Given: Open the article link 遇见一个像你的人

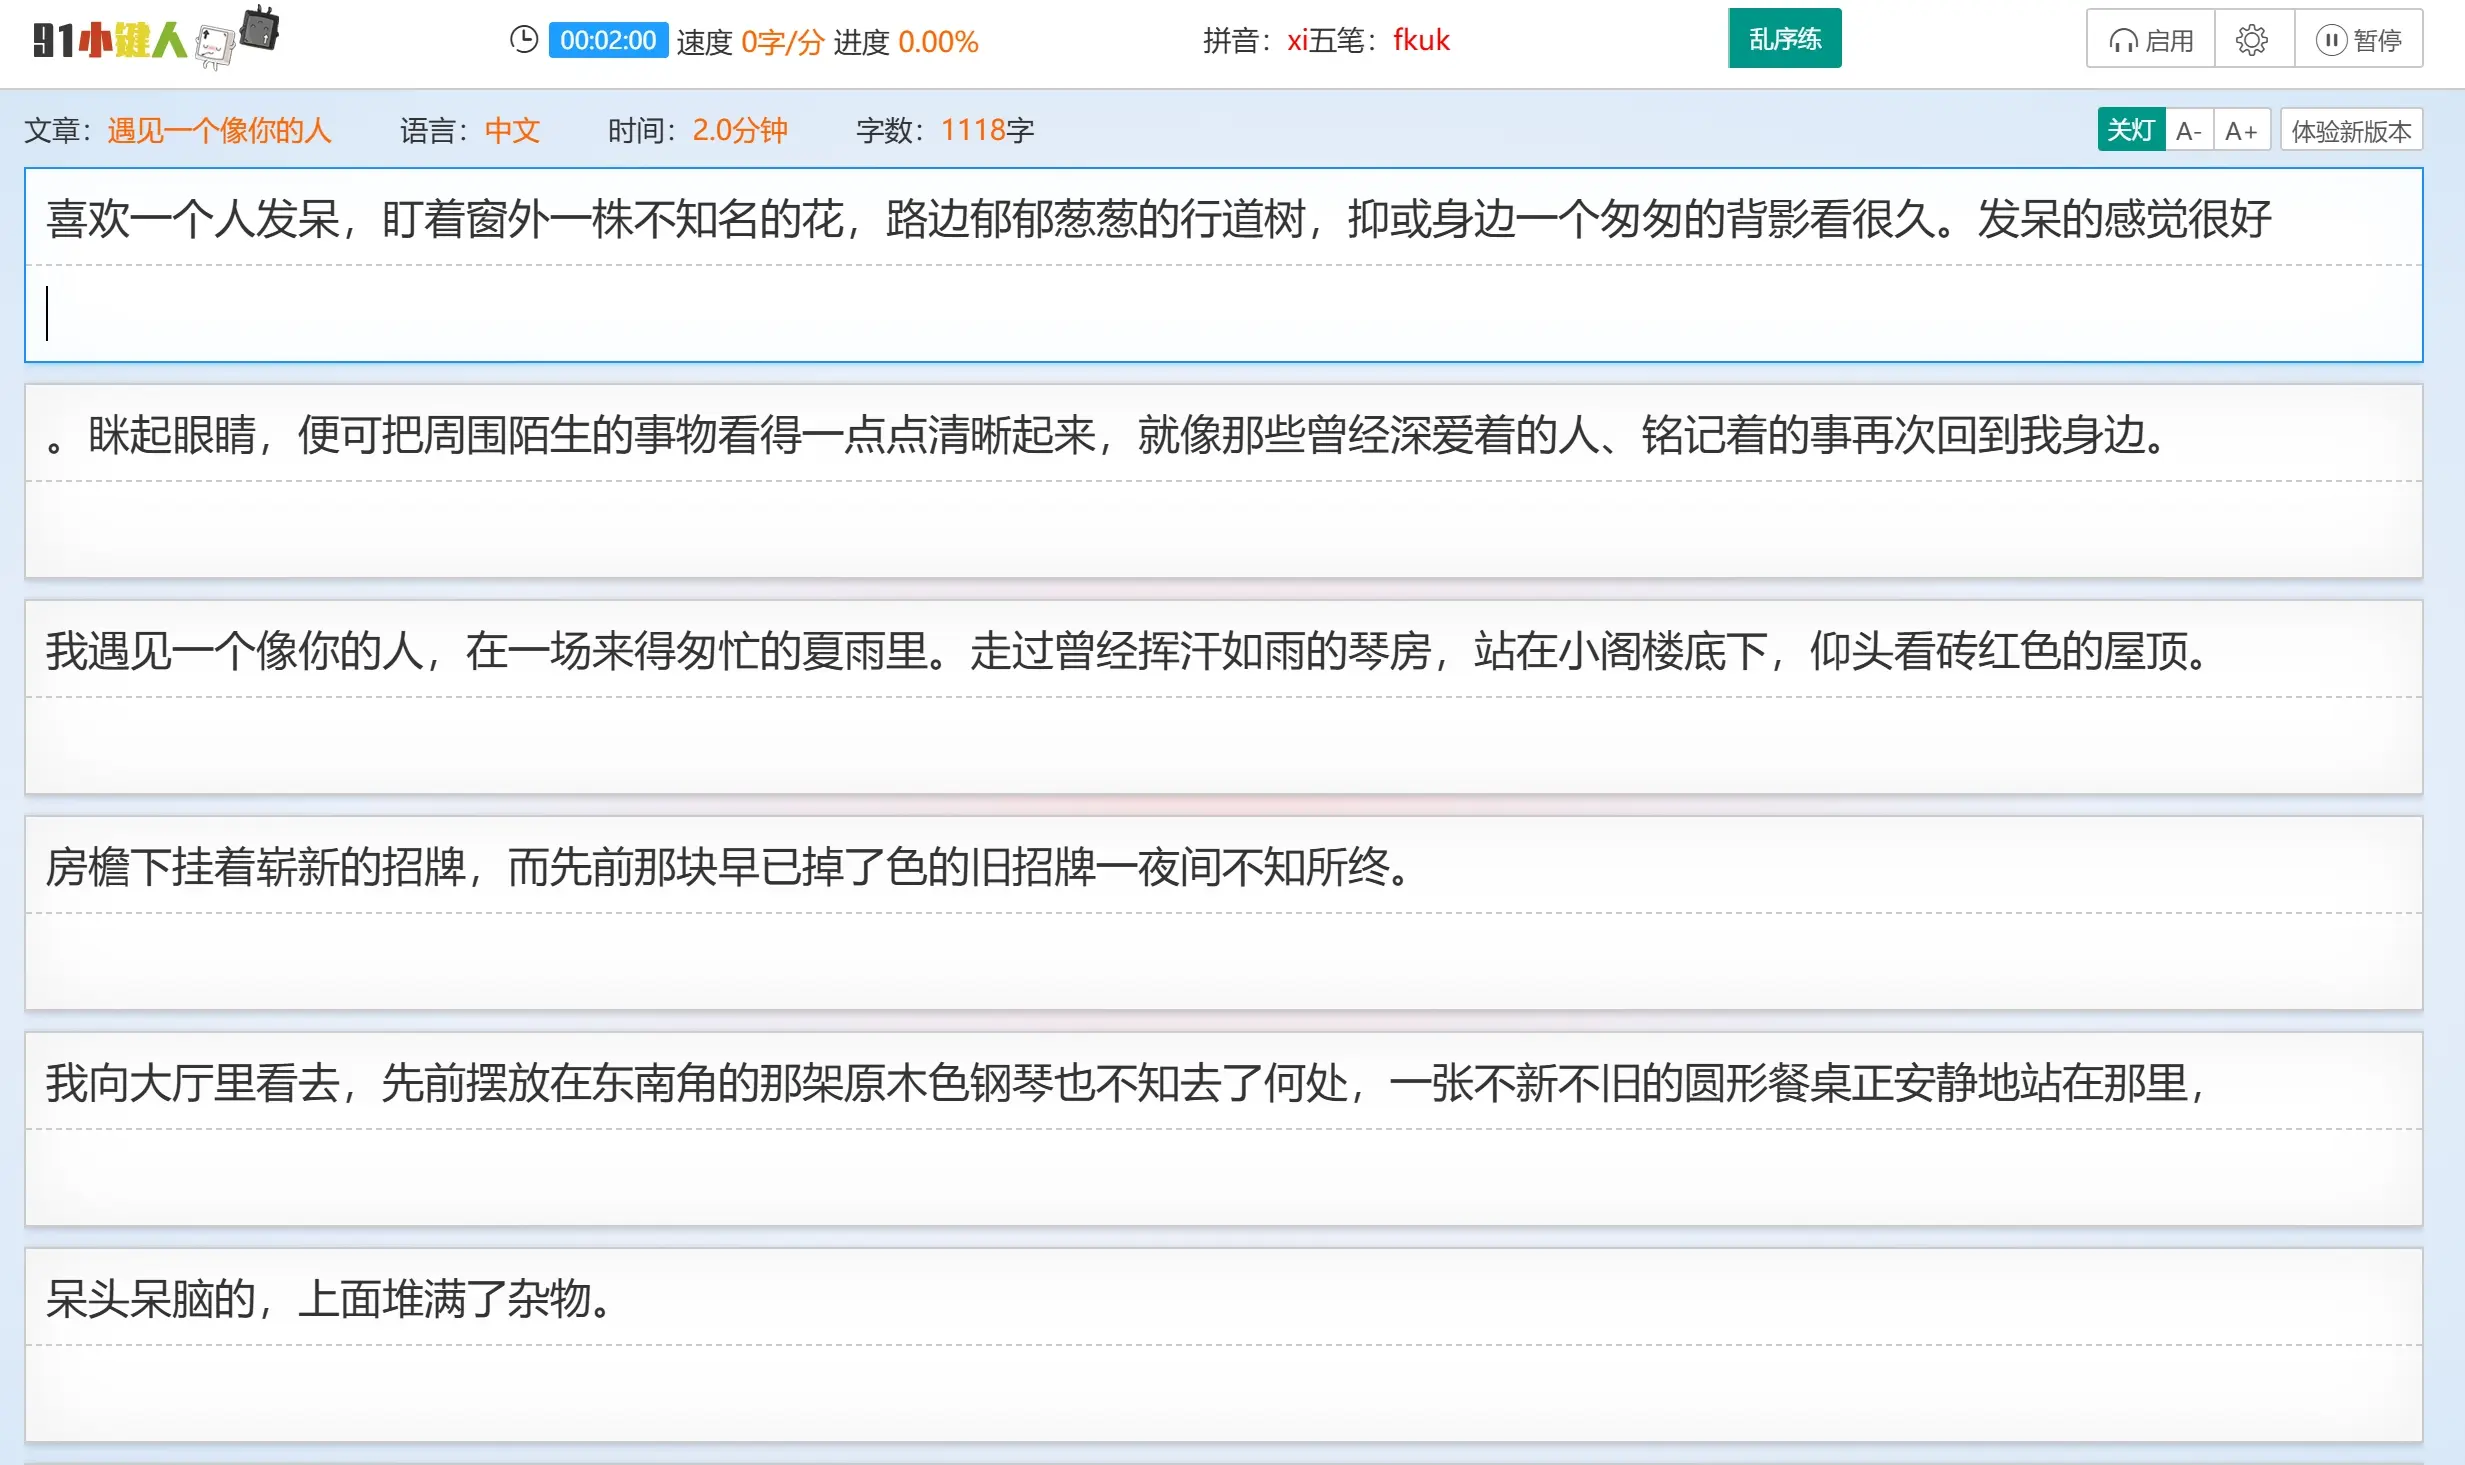Looking at the screenshot, I should click(x=219, y=130).
